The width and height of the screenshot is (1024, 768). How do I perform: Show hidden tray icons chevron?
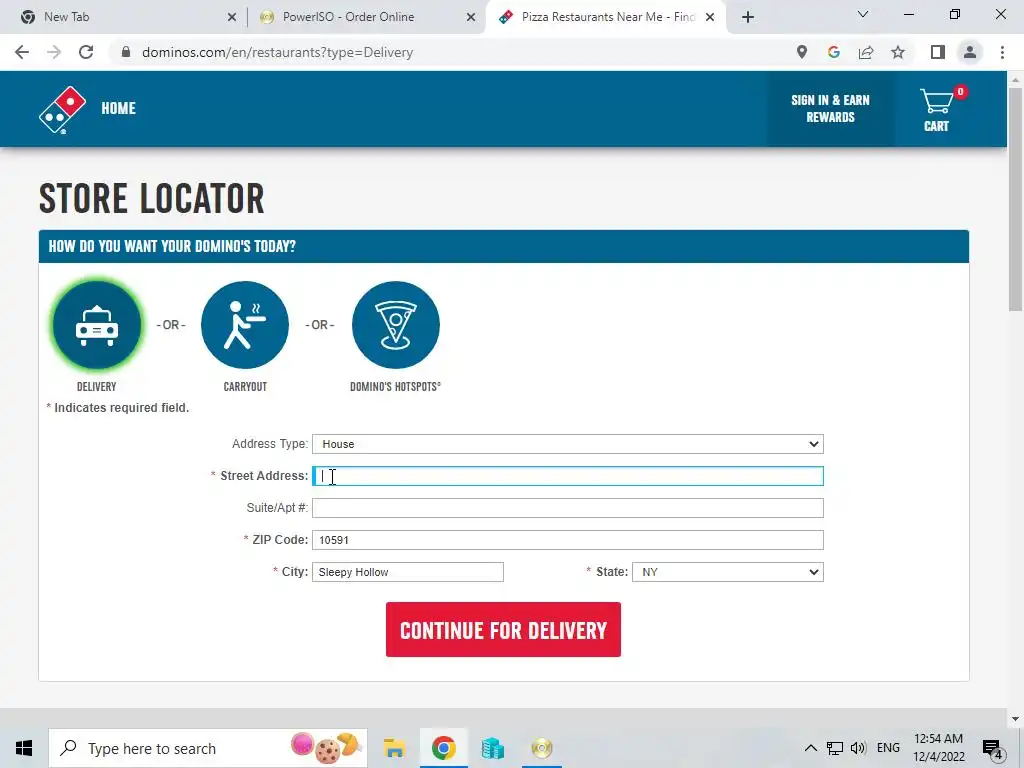click(810, 748)
